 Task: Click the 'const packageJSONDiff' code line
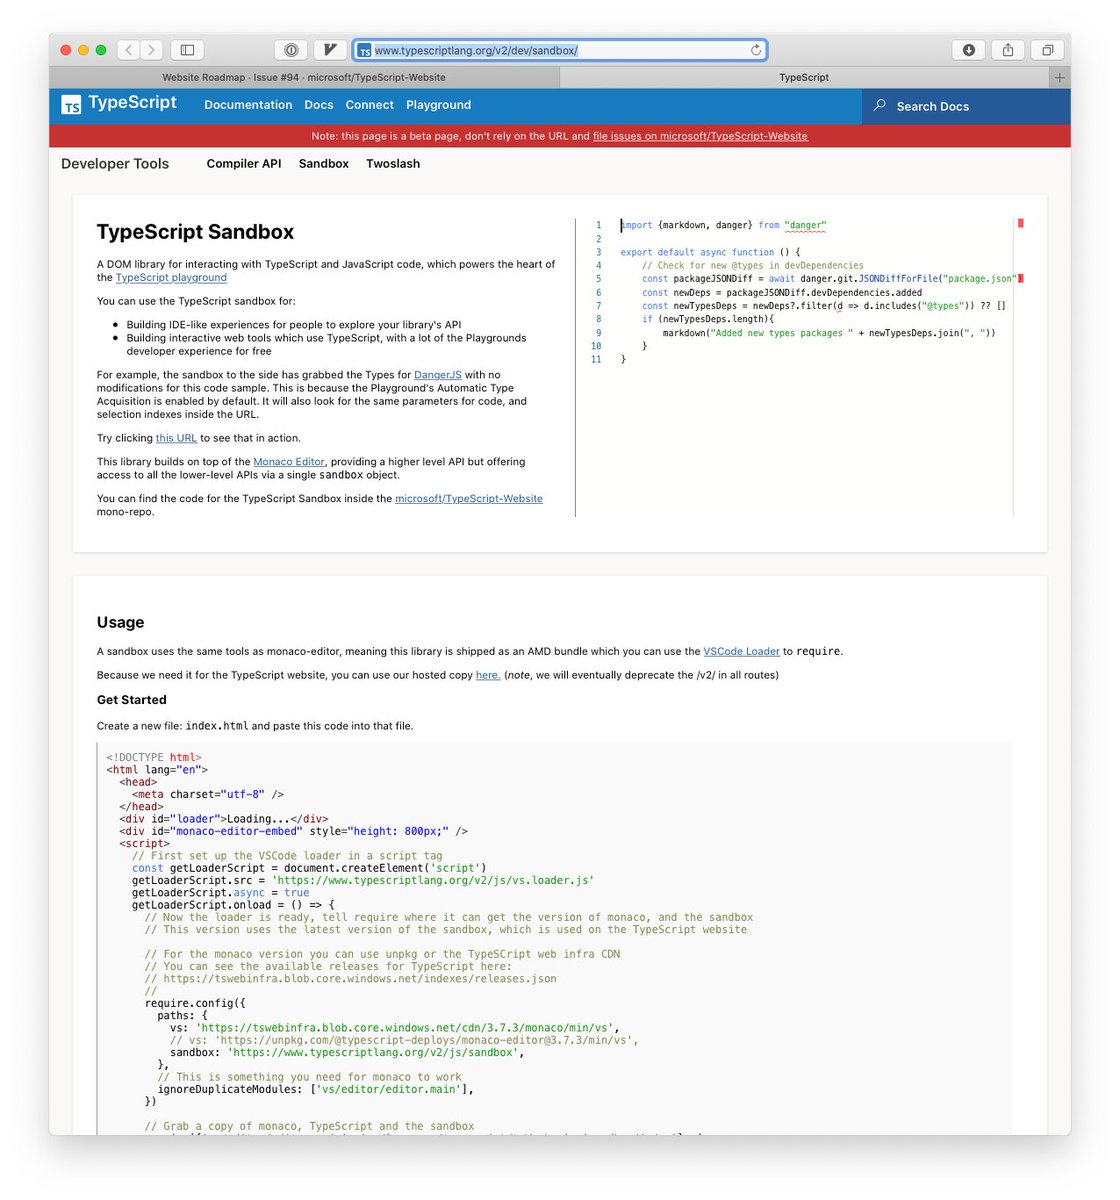[830, 279]
